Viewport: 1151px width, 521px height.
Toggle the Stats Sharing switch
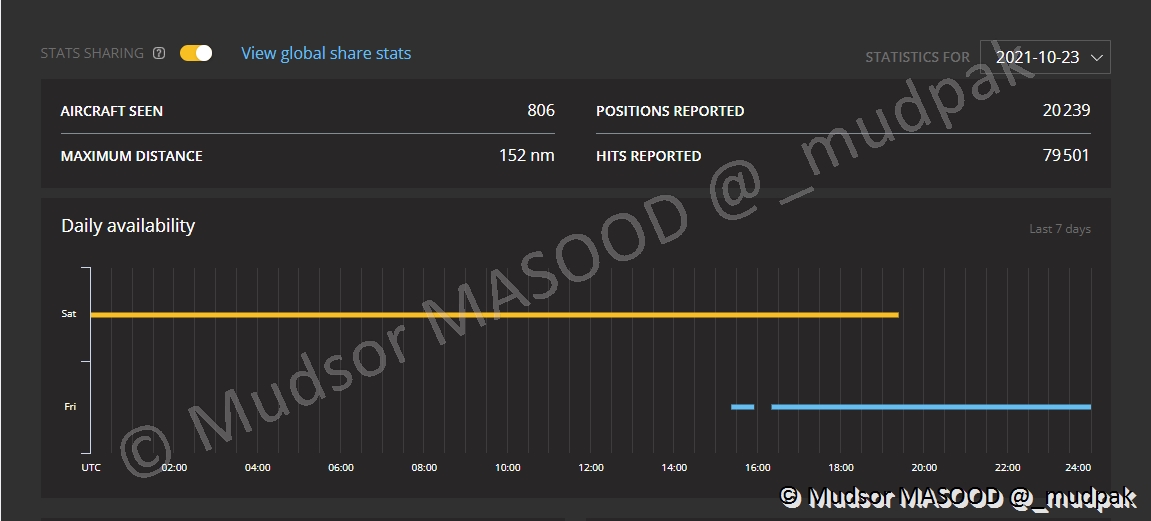pos(196,53)
